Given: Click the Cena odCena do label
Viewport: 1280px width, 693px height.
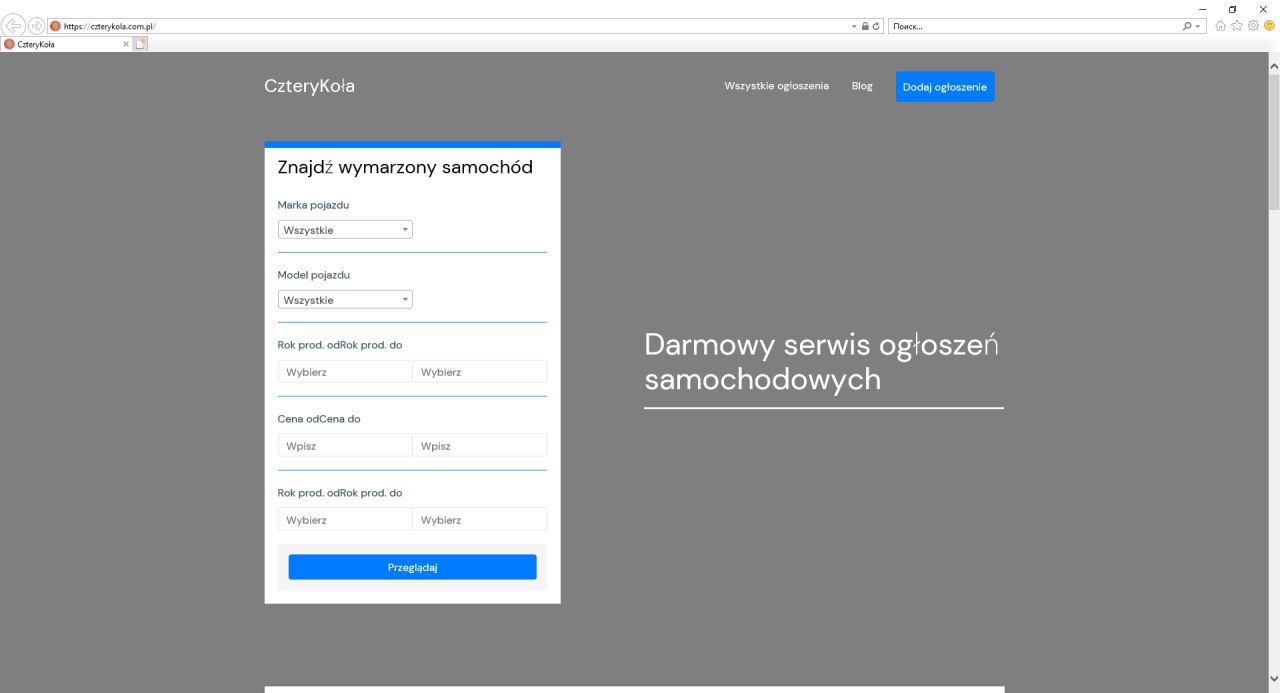Looking at the screenshot, I should (319, 419).
